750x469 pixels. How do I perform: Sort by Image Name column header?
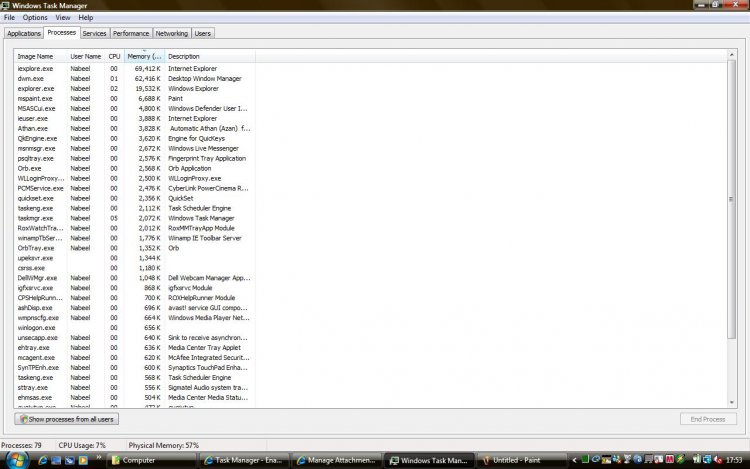coord(40,56)
